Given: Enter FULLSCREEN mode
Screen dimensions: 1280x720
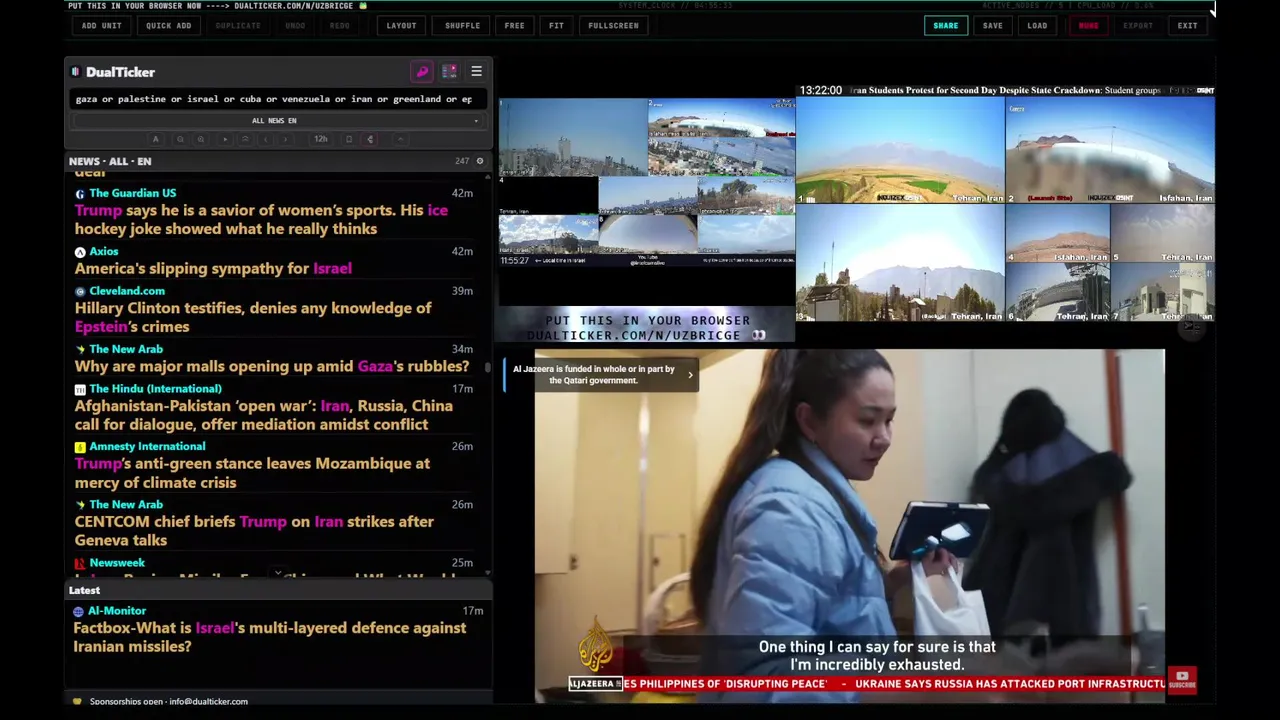Looking at the screenshot, I should click(613, 26).
